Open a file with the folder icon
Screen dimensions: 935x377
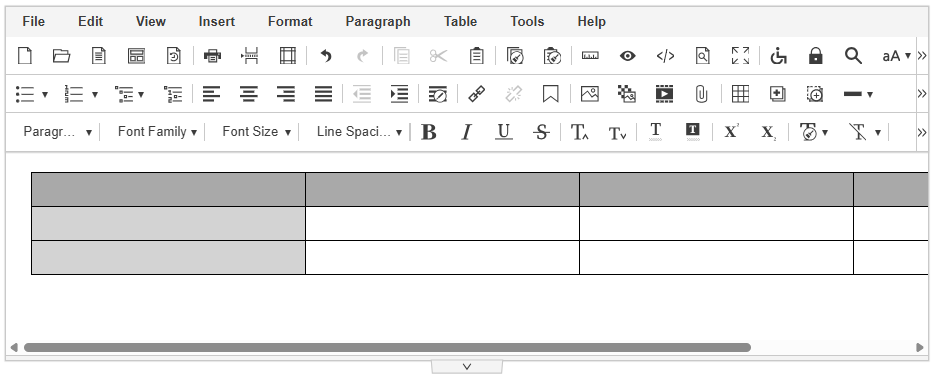61,56
